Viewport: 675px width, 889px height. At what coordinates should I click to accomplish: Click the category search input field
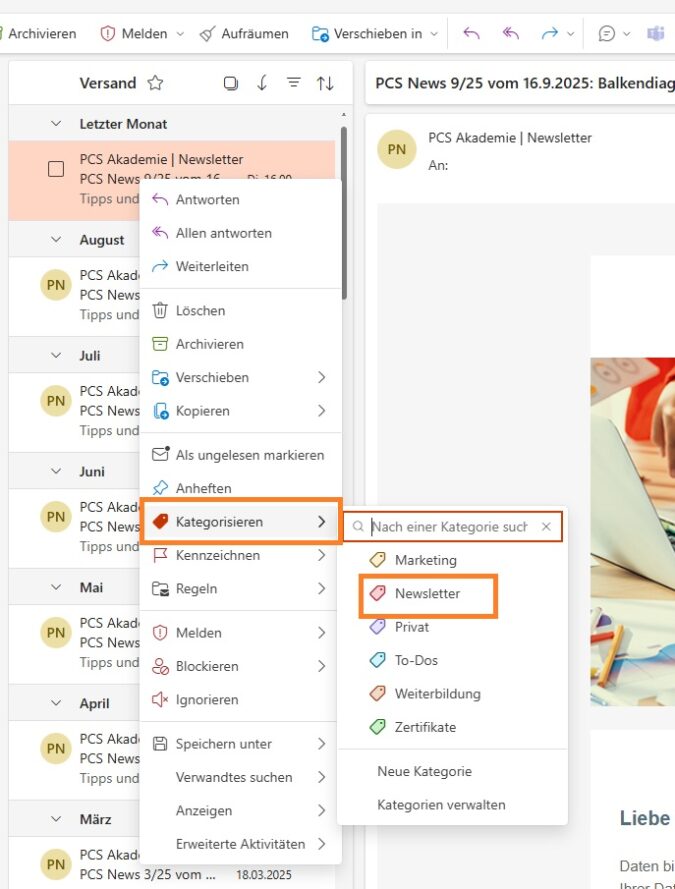pyautogui.click(x=449, y=526)
